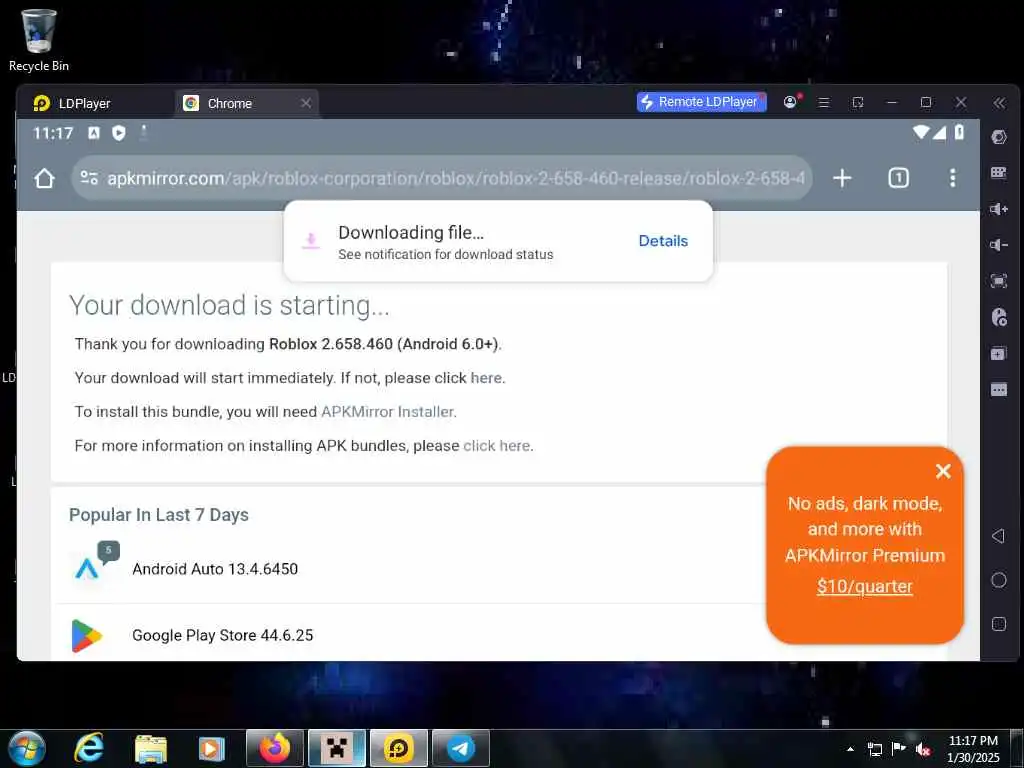Tap the Chrome home icon
The width and height of the screenshot is (1024, 768).
(x=44, y=178)
